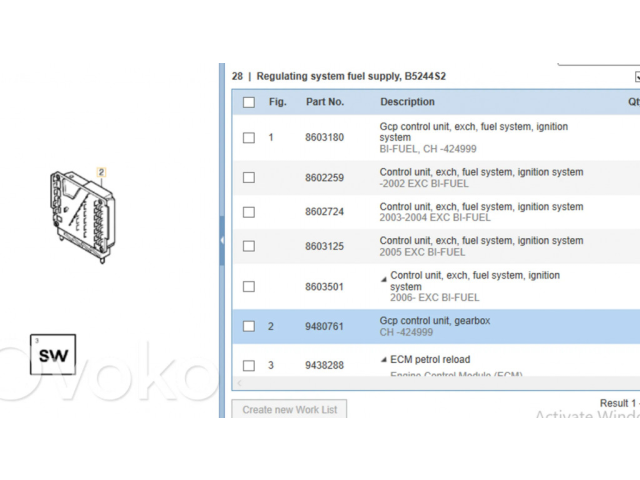Collapse the part 8603501 control unit row
640x480 pixels.
coord(384,276)
